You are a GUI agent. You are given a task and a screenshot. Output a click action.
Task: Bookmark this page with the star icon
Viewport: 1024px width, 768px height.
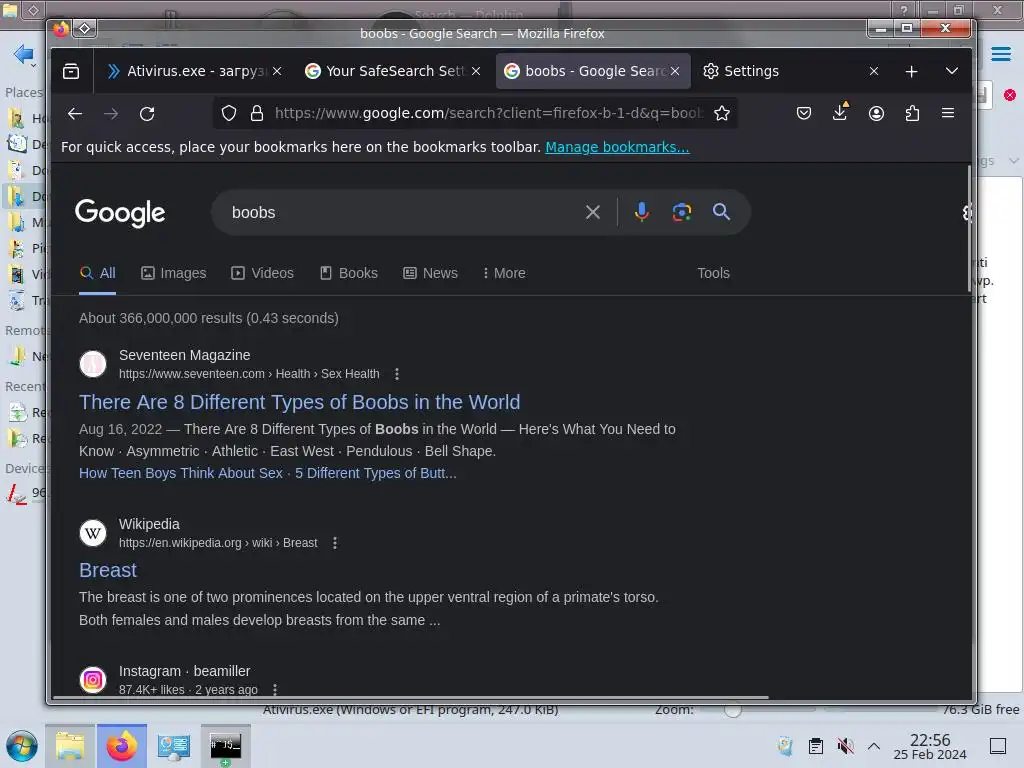coord(722,114)
